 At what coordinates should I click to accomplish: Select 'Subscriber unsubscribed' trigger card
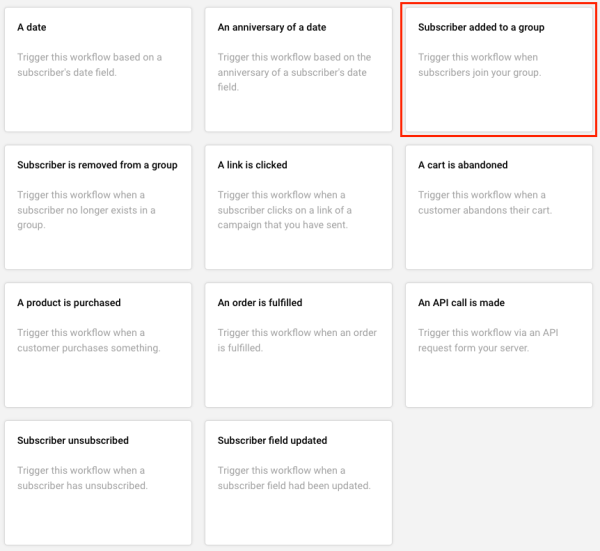[98, 483]
